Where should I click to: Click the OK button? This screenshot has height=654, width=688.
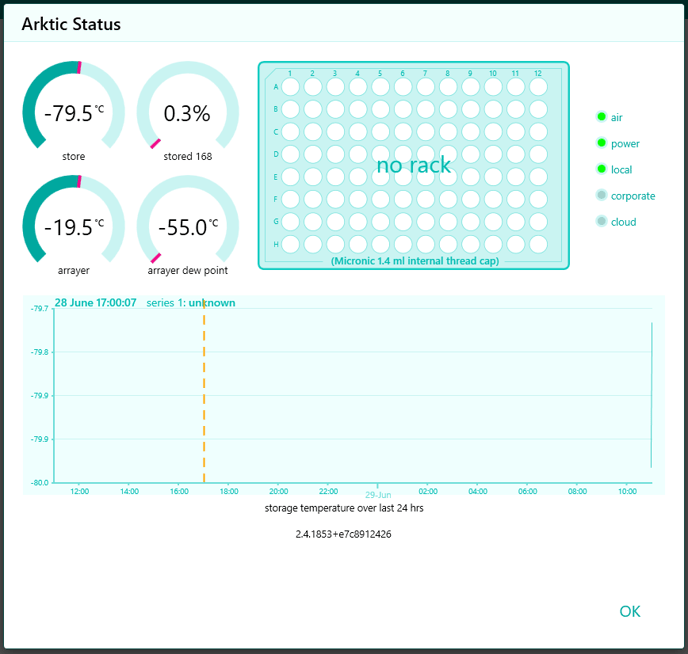(x=630, y=611)
